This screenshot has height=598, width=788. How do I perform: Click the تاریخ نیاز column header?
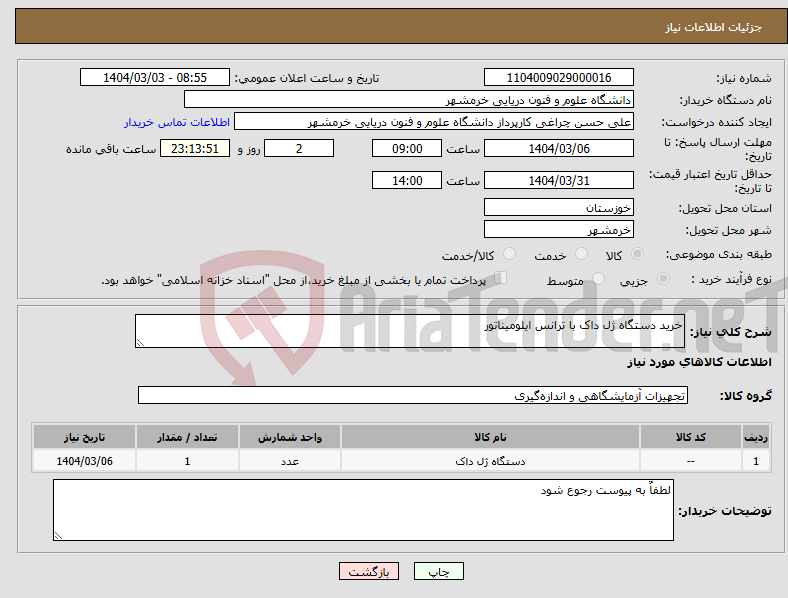[84, 437]
